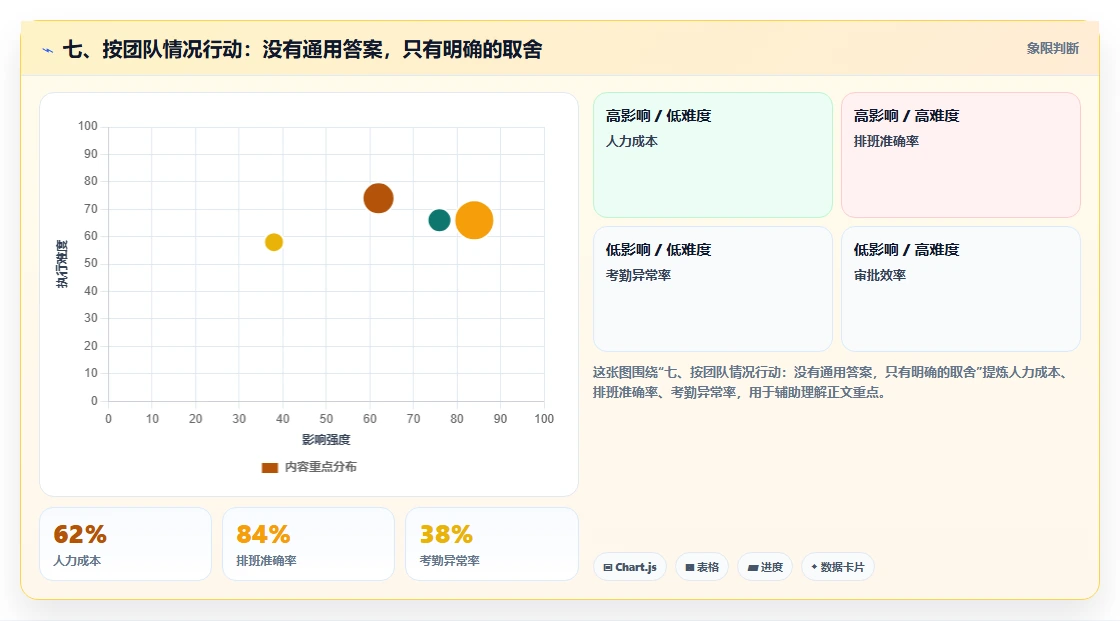Click the 表格 tag chip
This screenshot has height=621, width=1120.
tap(702, 567)
